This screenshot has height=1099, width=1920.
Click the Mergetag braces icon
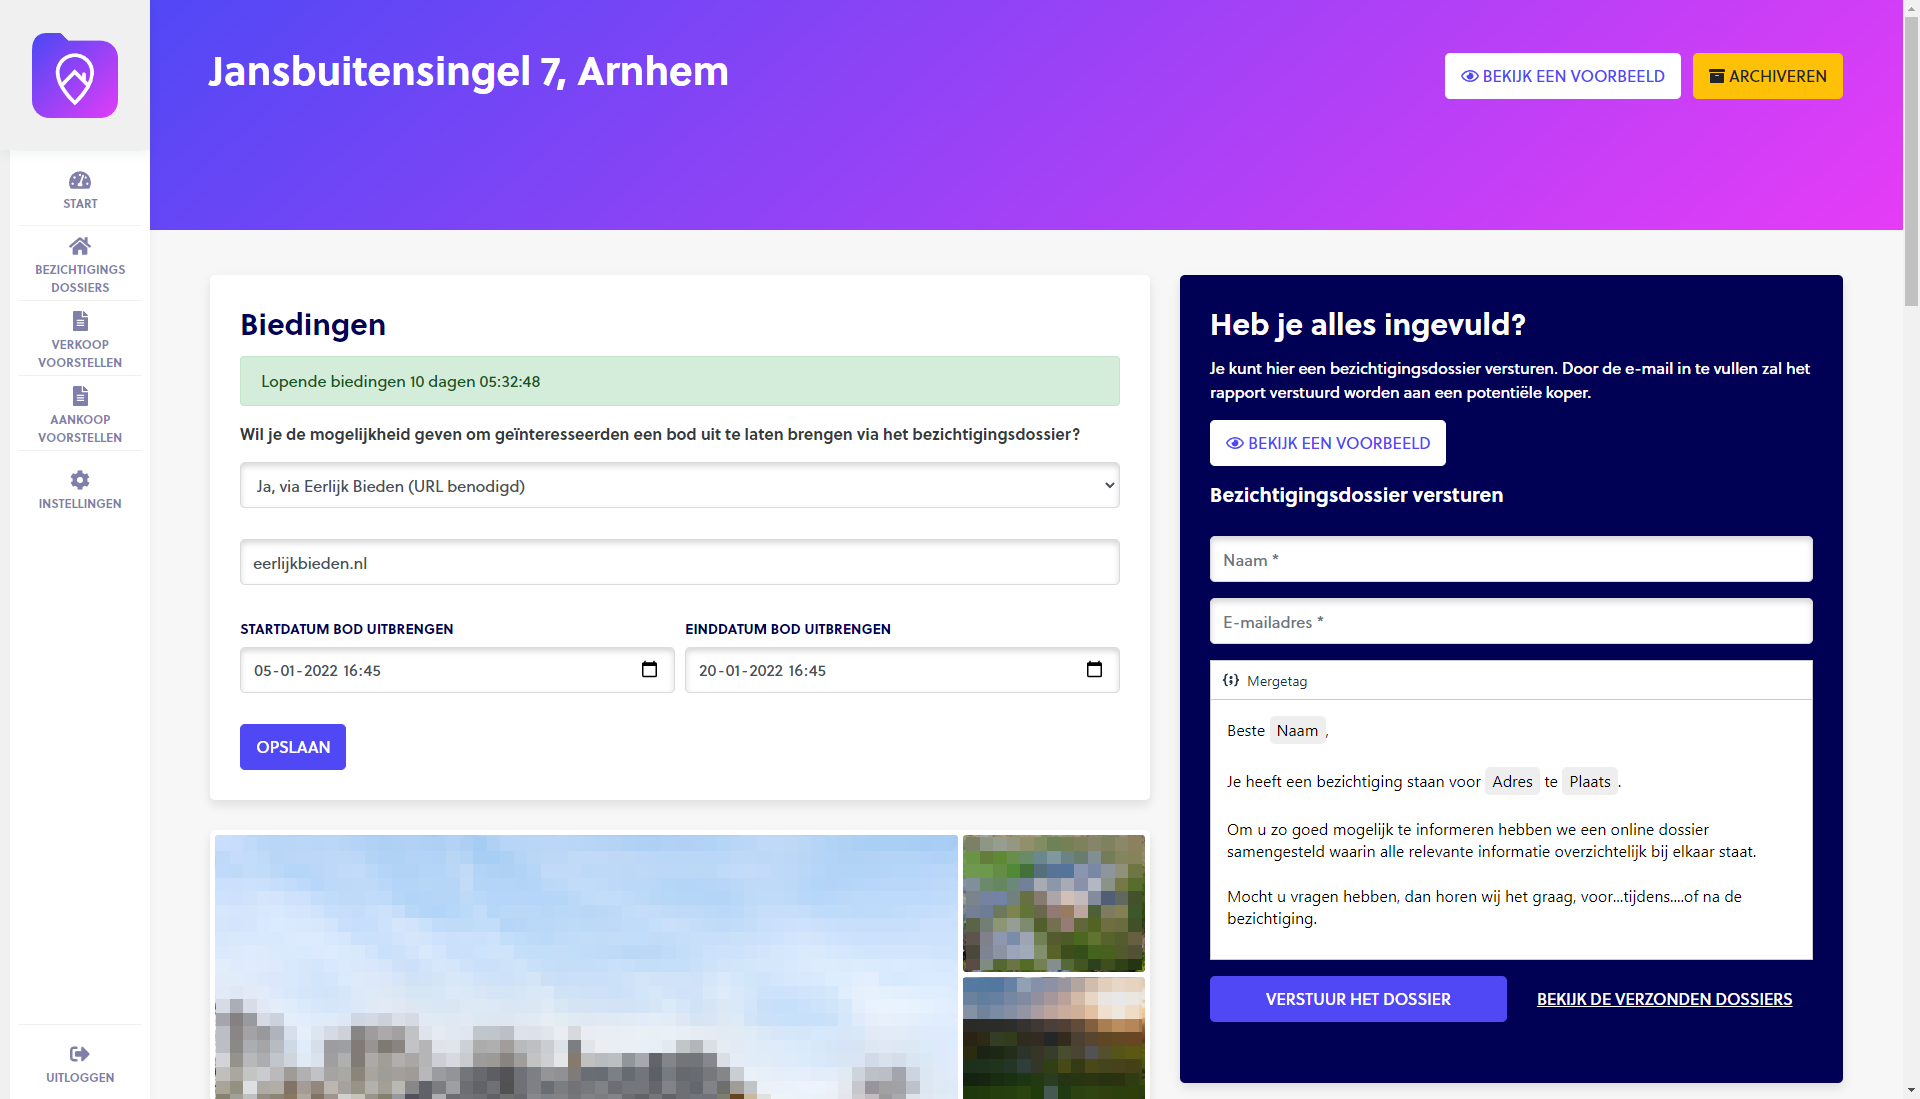(1231, 680)
